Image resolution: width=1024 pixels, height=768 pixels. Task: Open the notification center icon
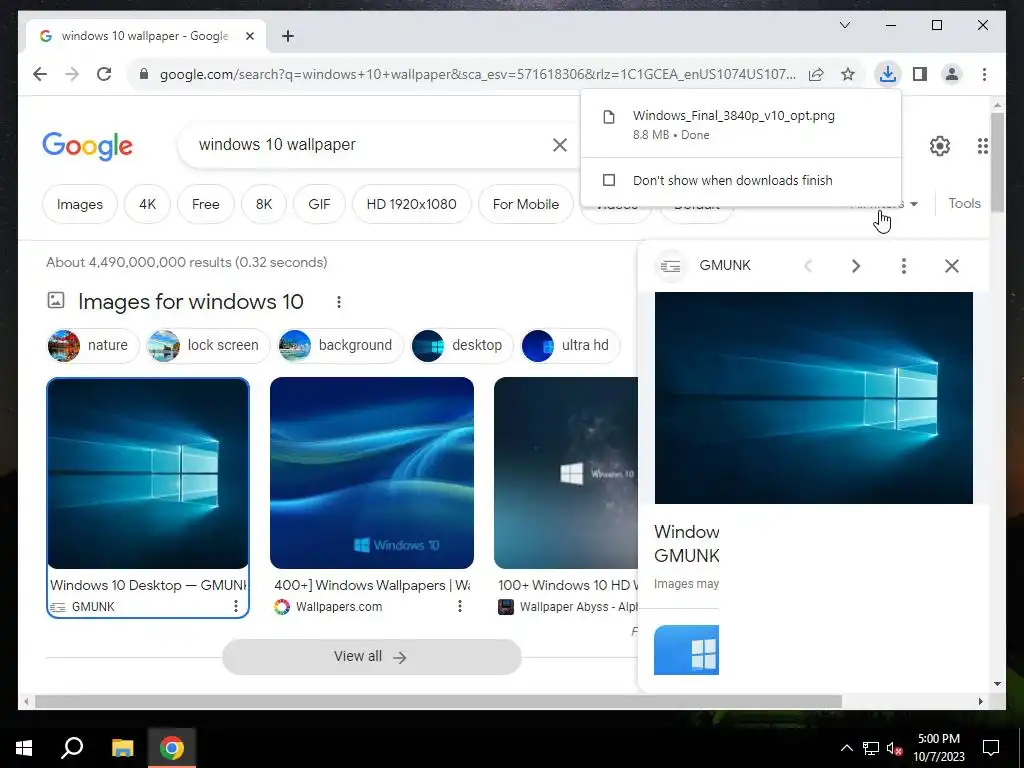991,748
